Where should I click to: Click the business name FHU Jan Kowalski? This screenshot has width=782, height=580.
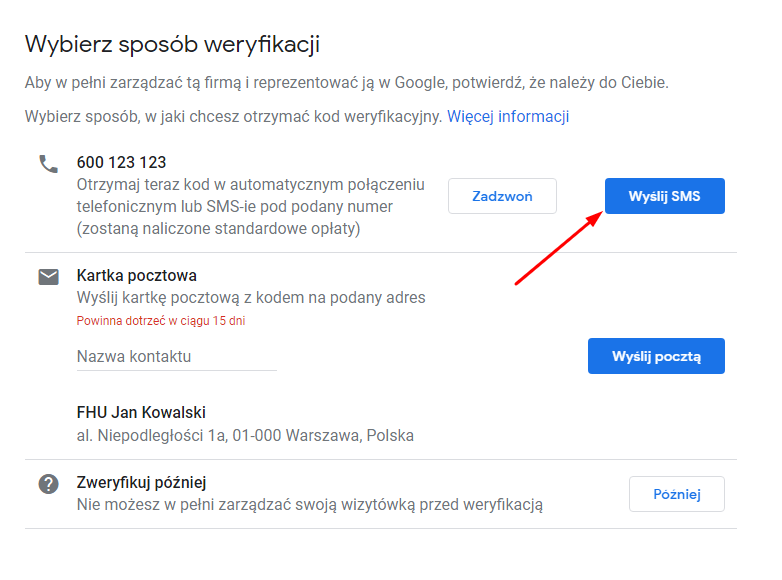coord(141,413)
